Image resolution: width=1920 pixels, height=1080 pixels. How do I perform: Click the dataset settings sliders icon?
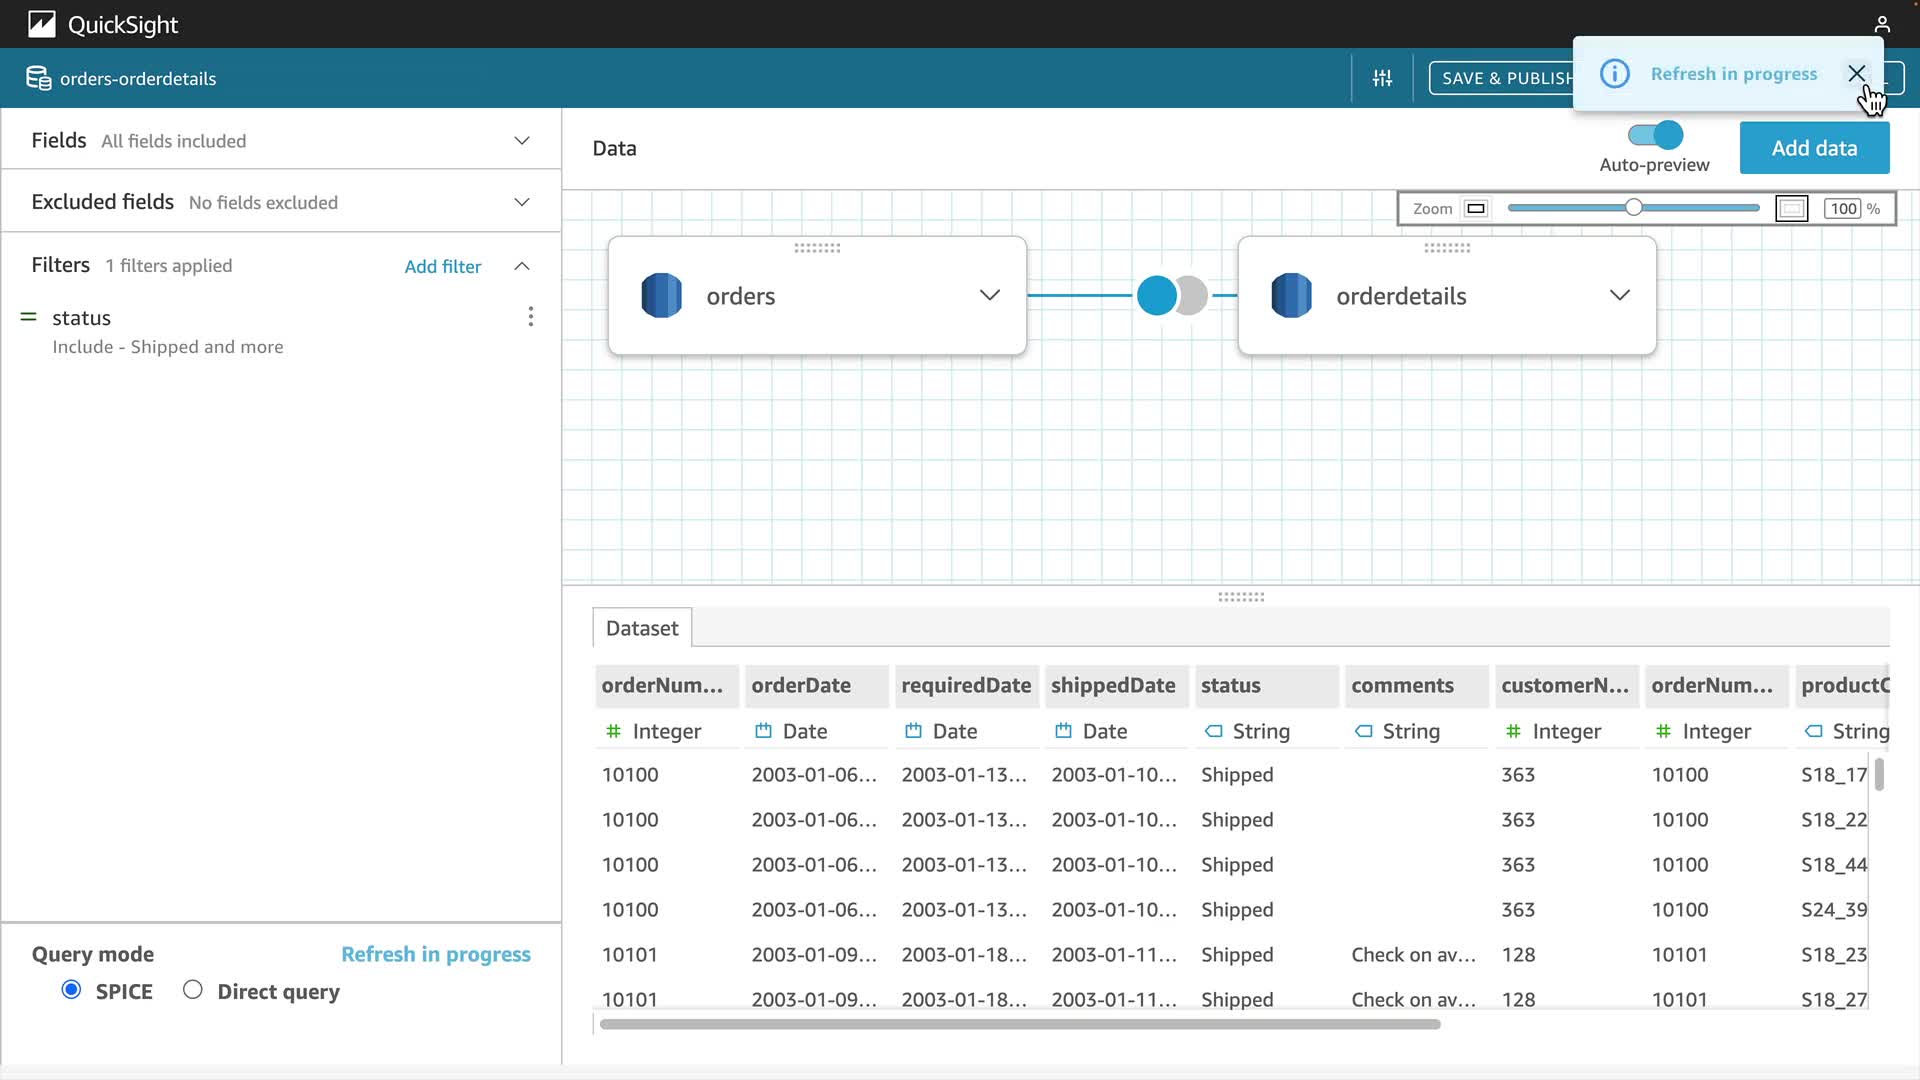pos(1382,78)
